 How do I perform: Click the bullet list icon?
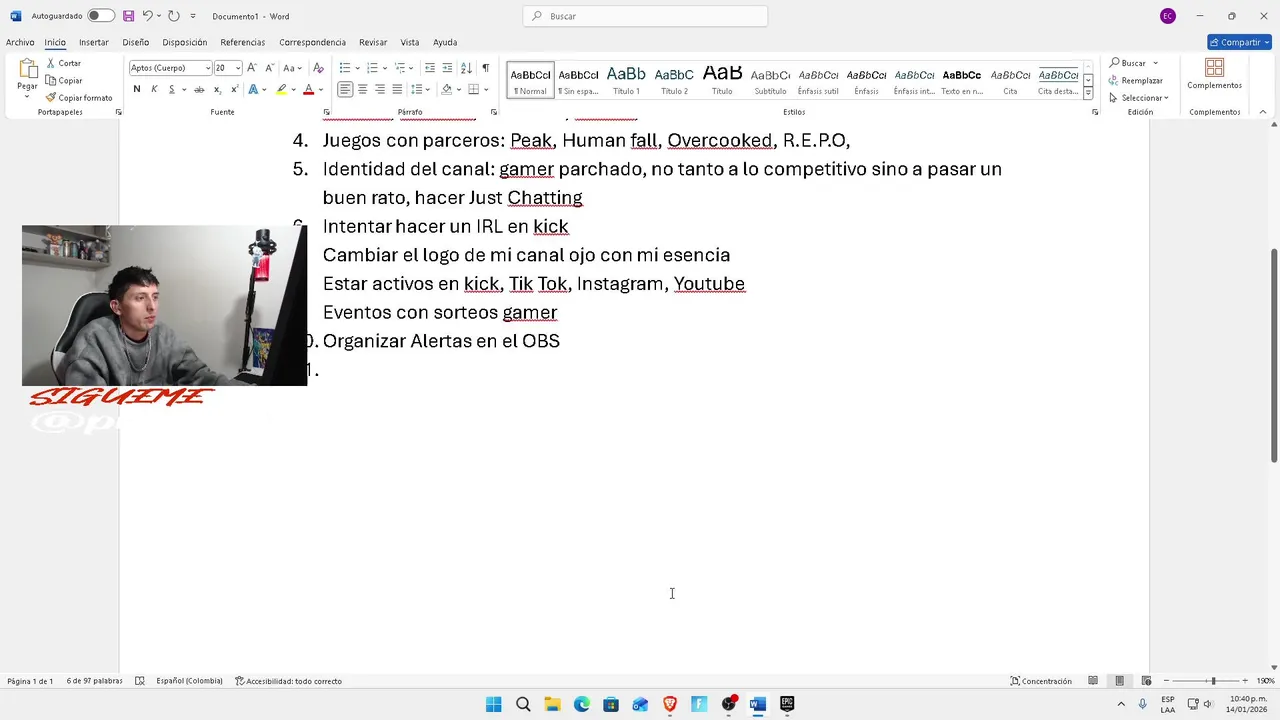[x=344, y=68]
